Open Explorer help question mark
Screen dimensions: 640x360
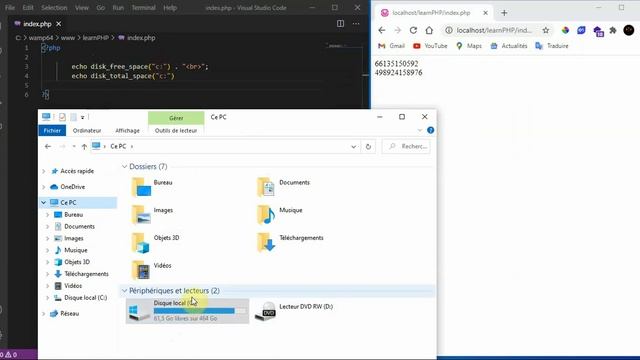coord(430,130)
